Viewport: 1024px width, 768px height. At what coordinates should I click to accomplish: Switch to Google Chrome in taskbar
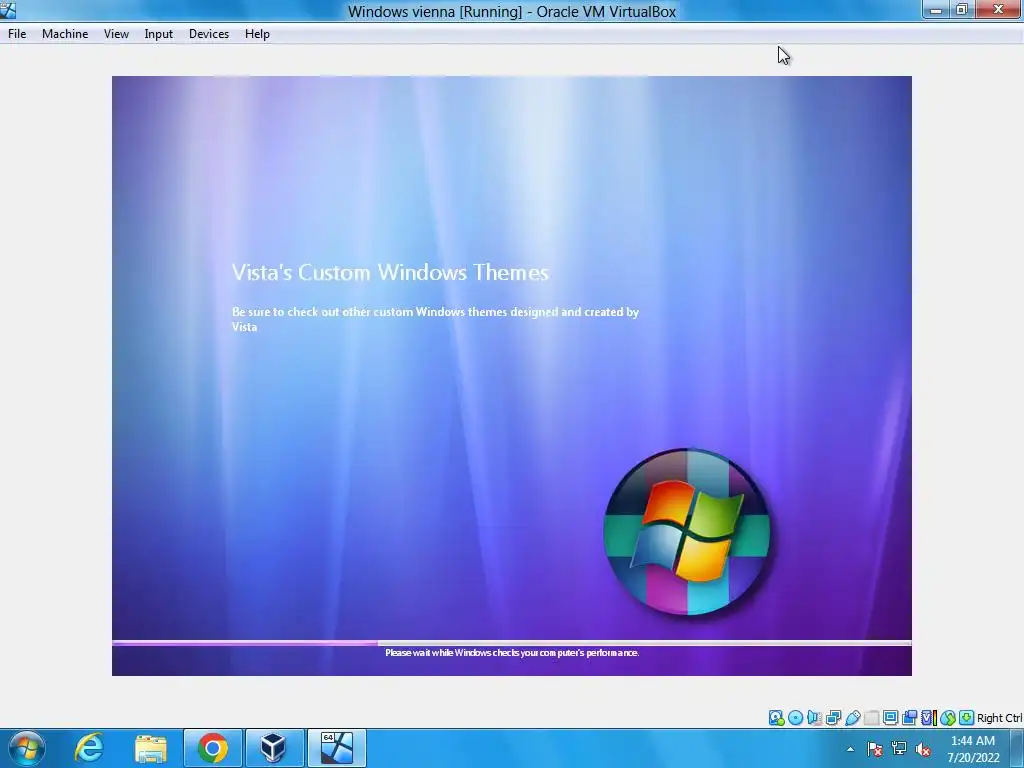click(x=213, y=748)
